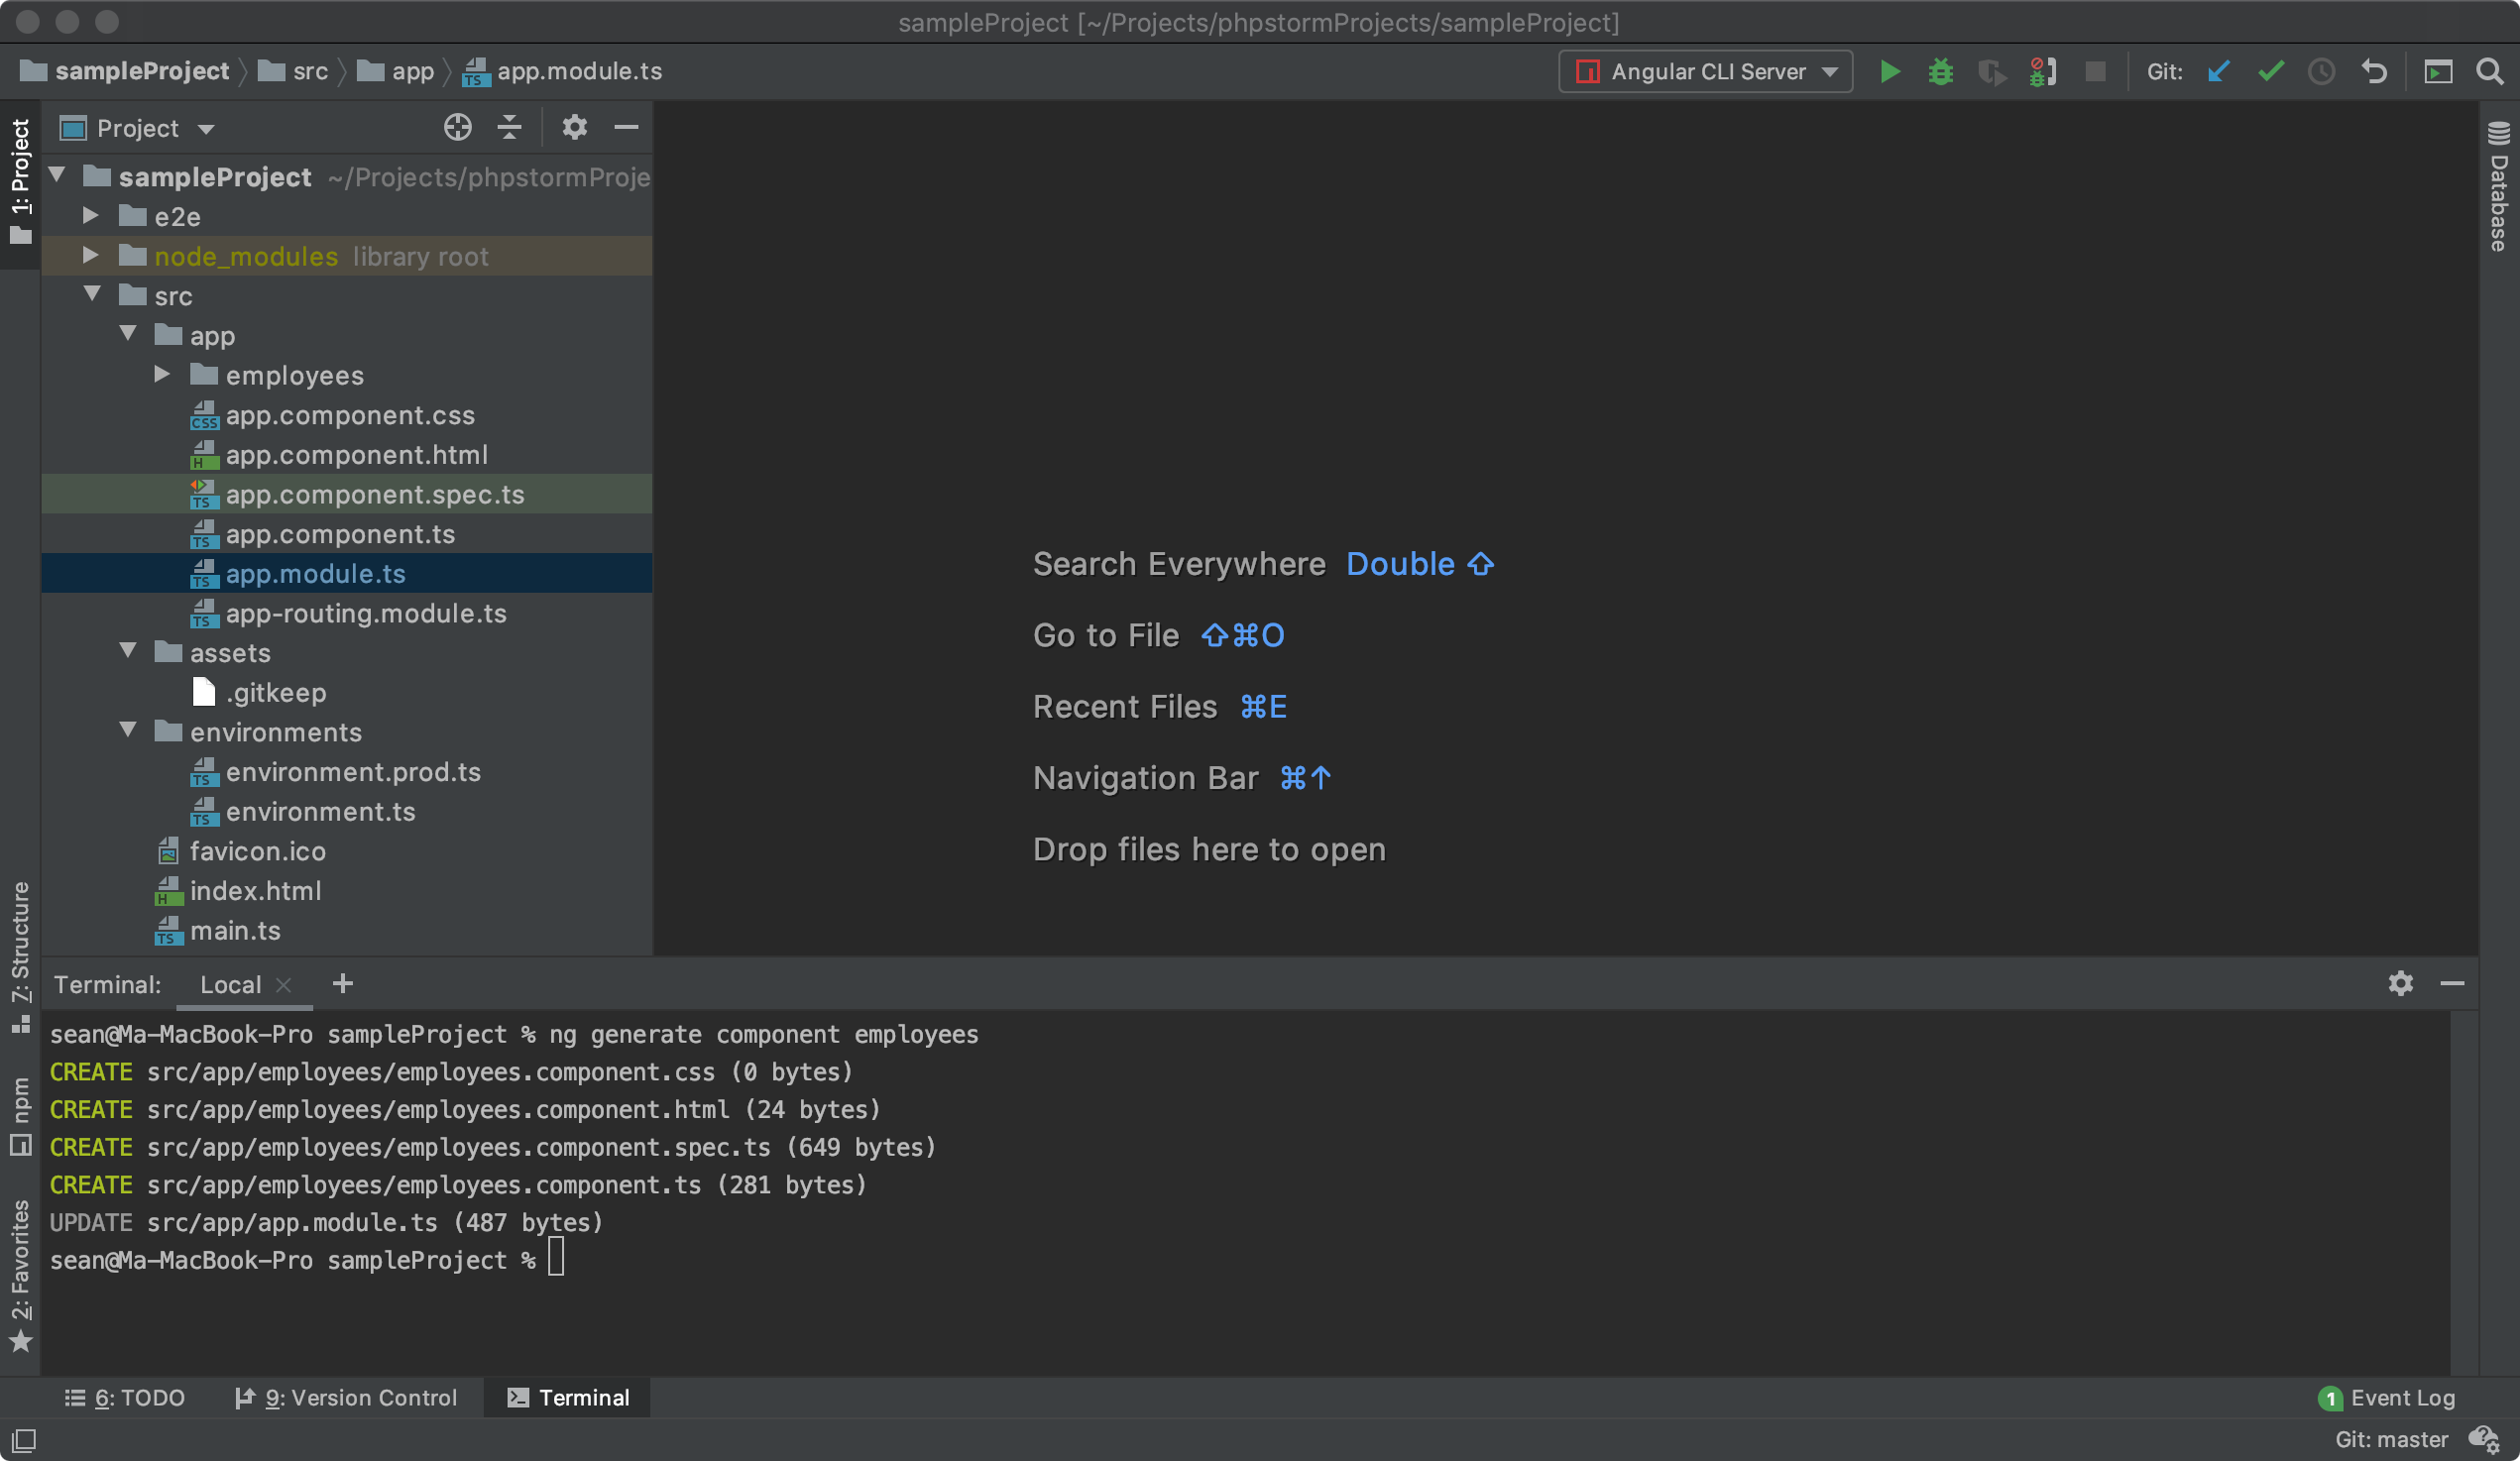Collapse the environments folder

pos(128,731)
